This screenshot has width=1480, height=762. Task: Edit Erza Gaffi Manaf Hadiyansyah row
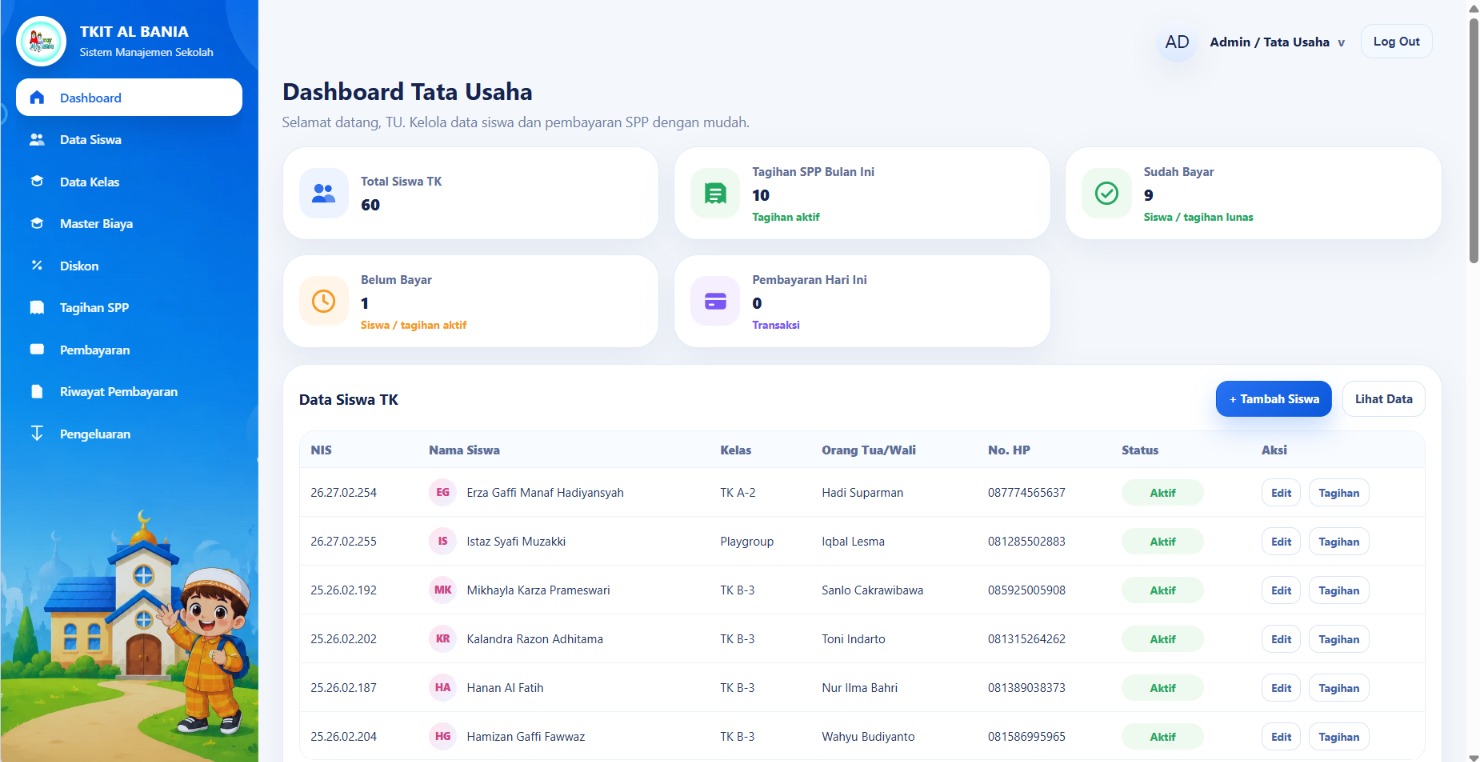pyautogui.click(x=1281, y=493)
